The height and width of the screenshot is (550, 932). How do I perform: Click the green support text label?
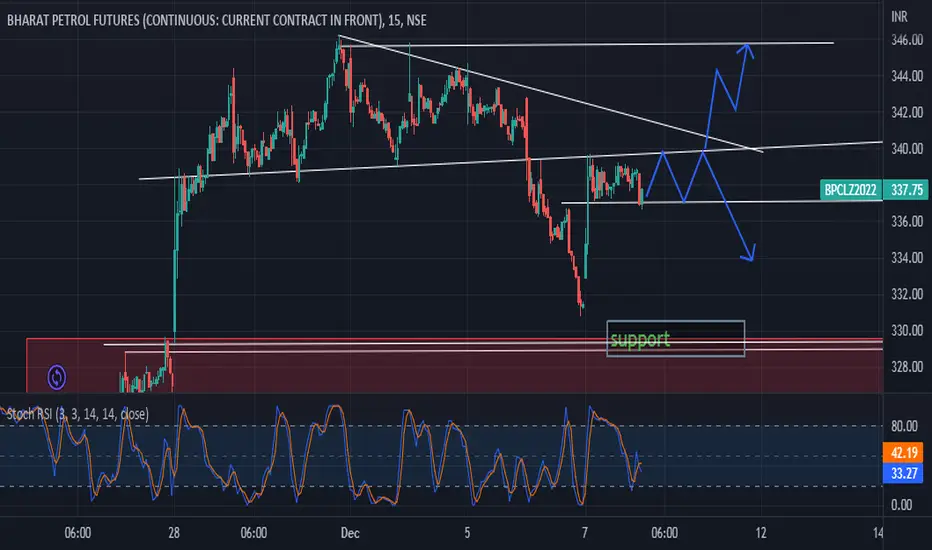pyautogui.click(x=640, y=340)
